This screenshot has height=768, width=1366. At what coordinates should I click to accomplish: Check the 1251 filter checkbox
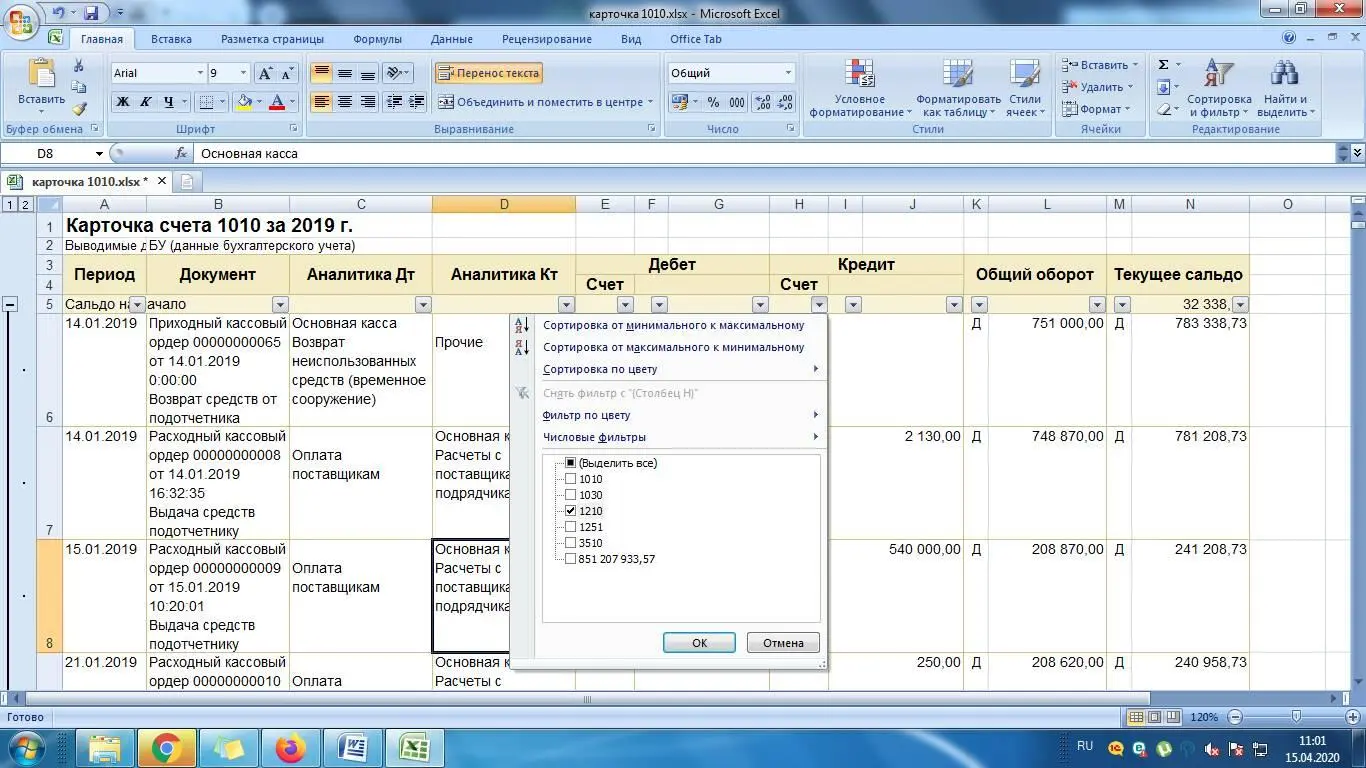click(571, 527)
